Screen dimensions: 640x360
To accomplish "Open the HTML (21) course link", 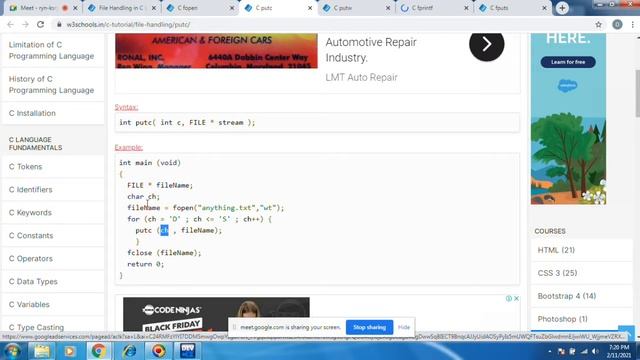I will [x=556, y=250].
